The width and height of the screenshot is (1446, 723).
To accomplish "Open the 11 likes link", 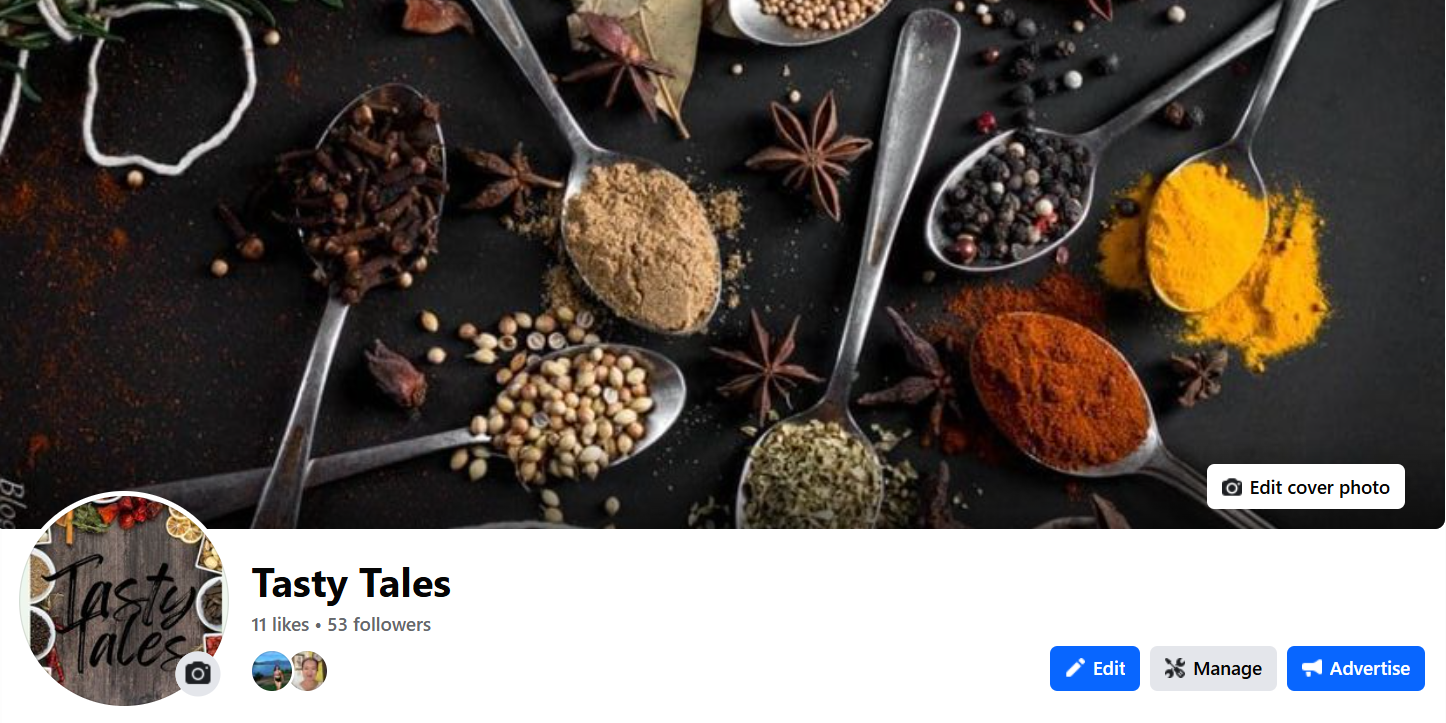I will (280, 625).
